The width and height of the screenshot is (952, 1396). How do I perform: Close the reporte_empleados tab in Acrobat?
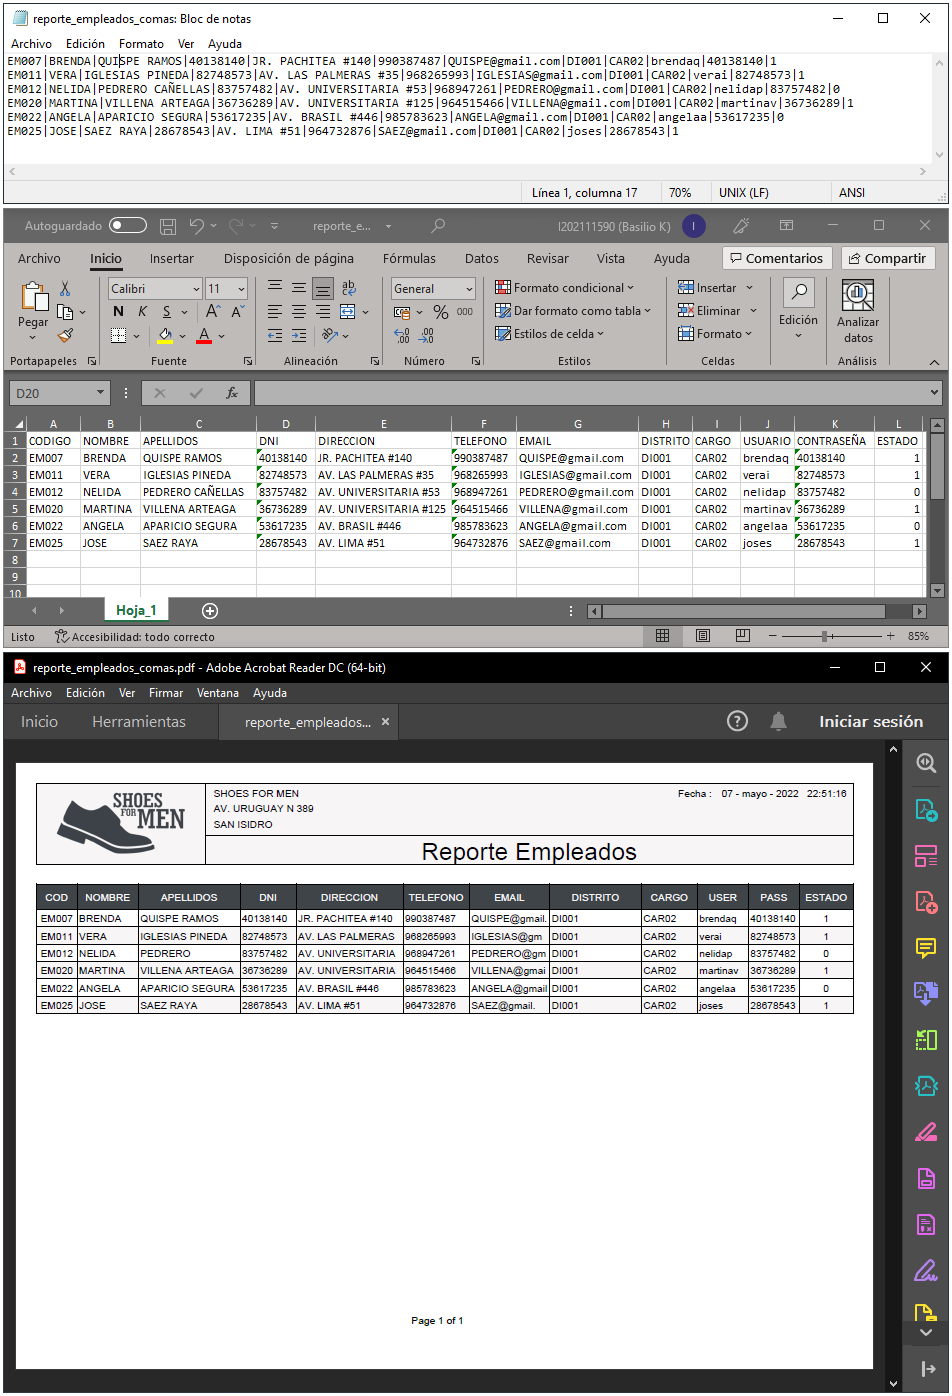(x=385, y=722)
